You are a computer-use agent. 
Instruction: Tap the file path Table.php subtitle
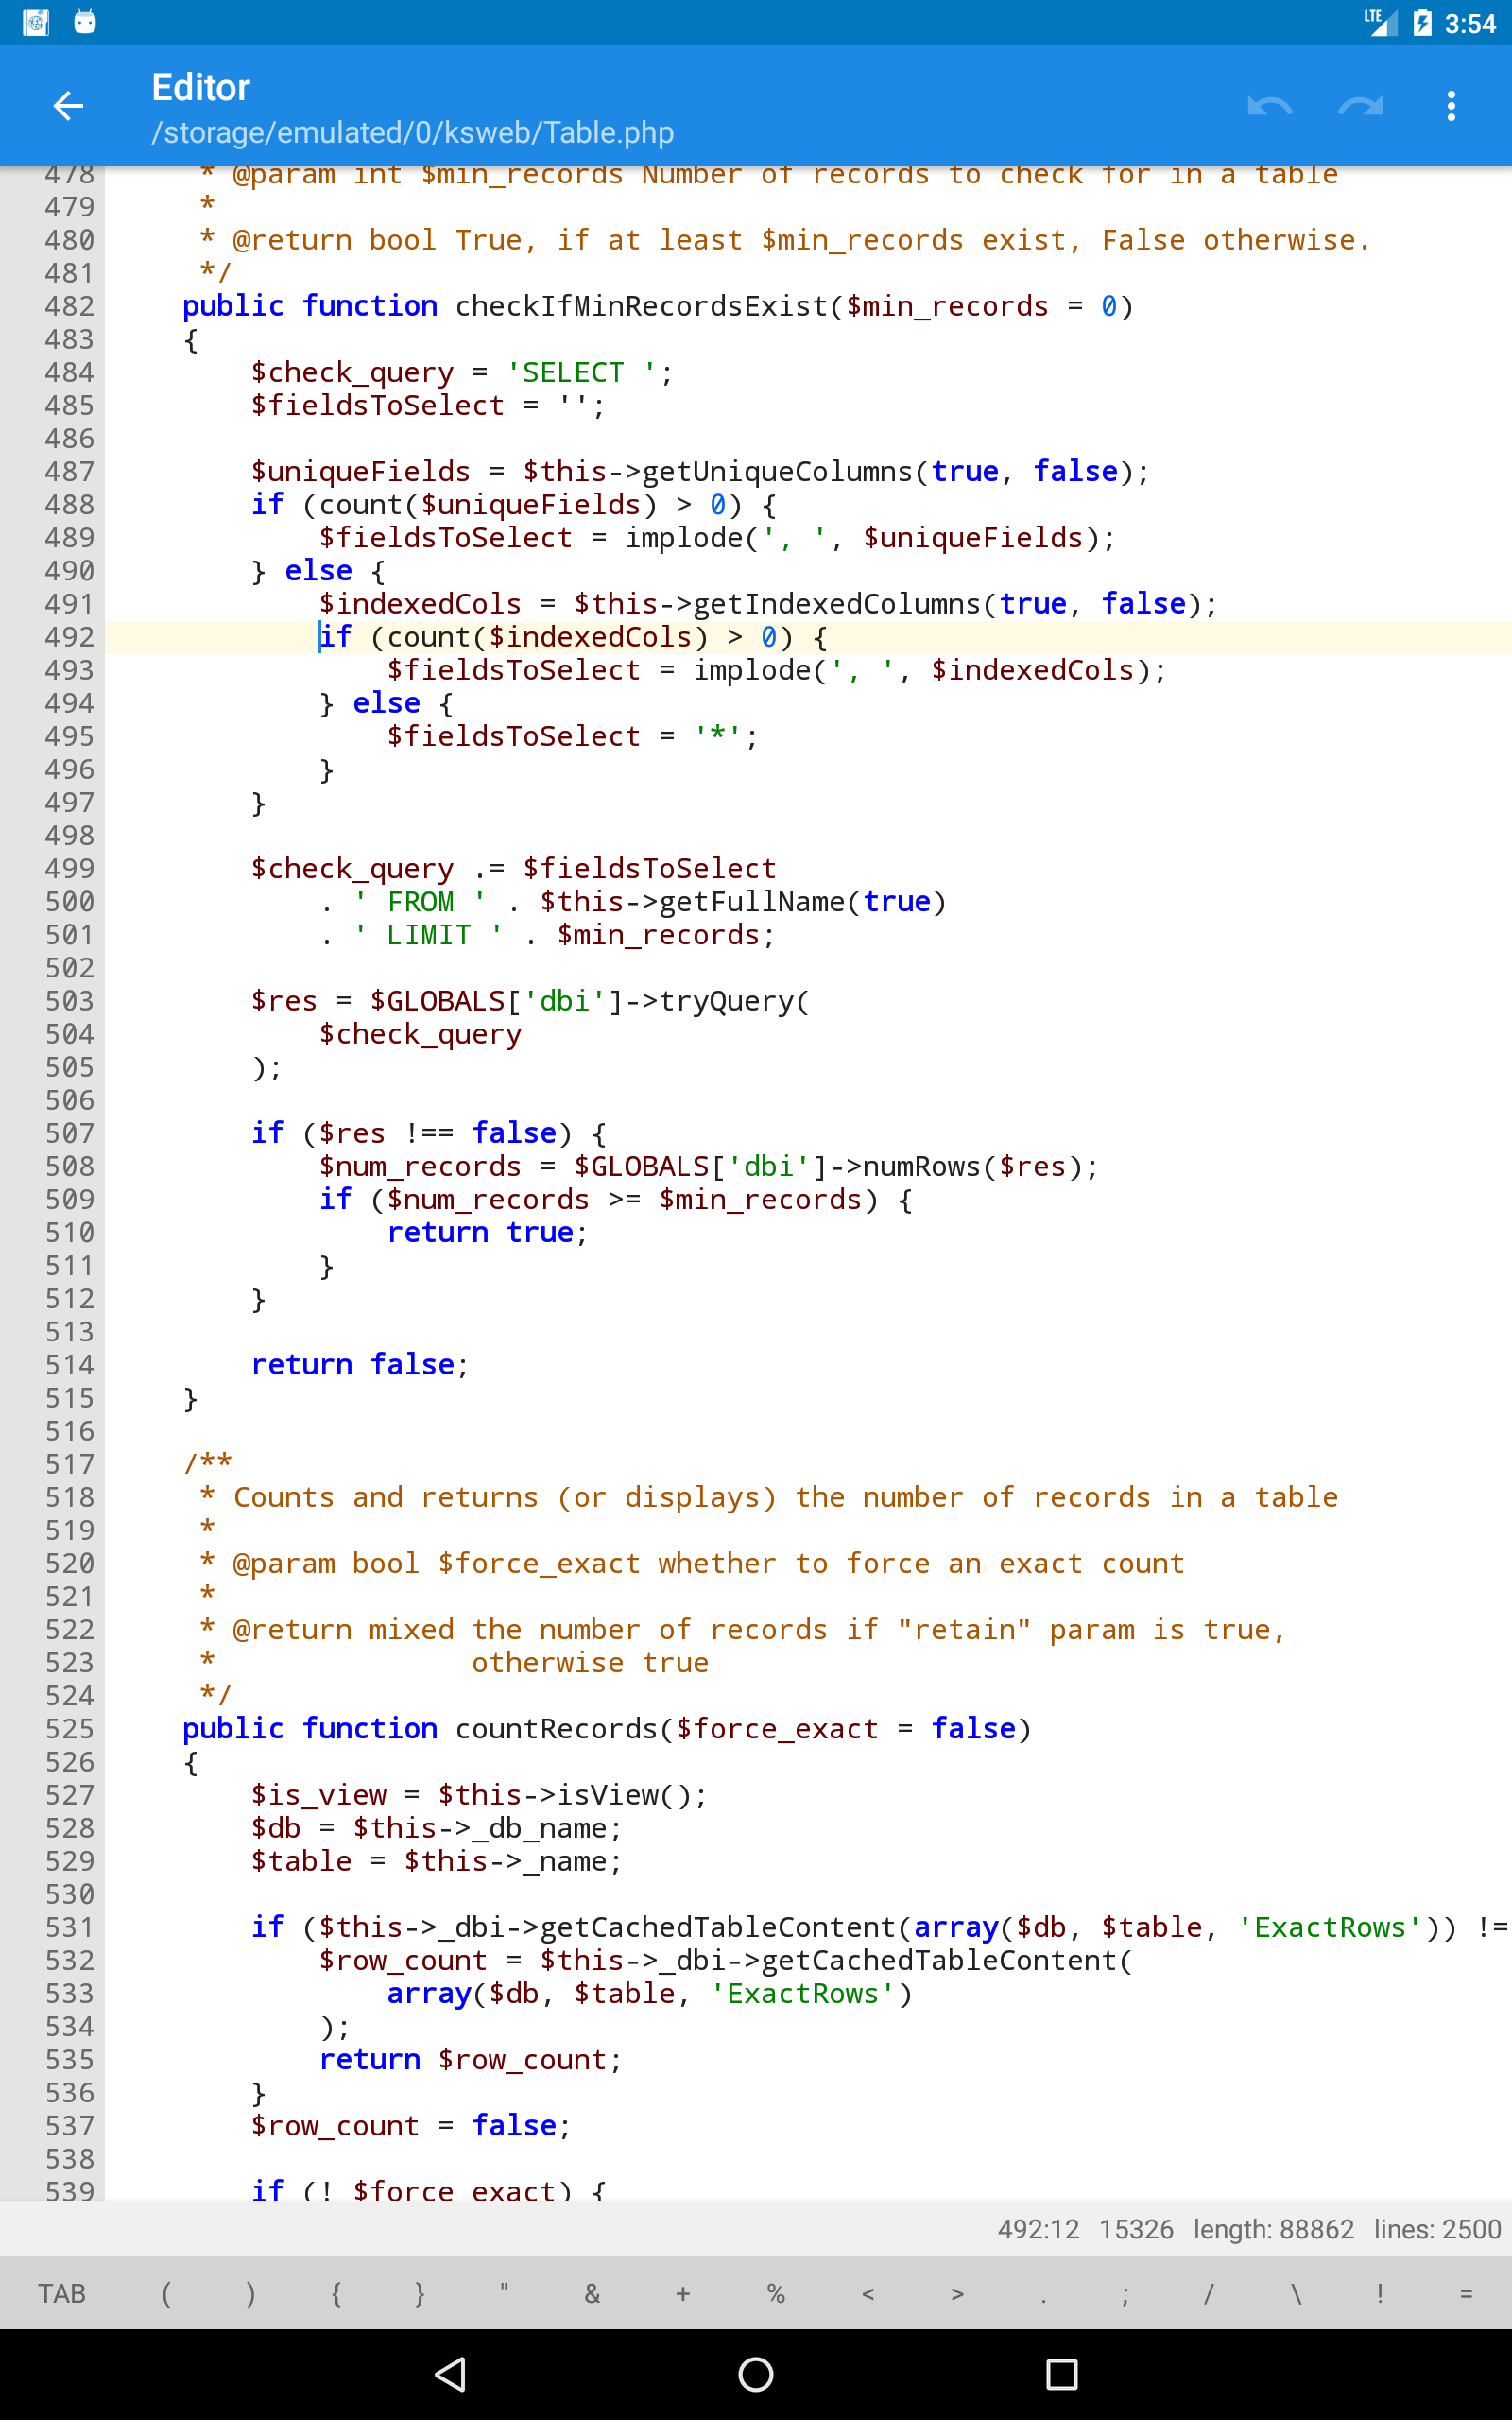pyautogui.click(x=412, y=133)
